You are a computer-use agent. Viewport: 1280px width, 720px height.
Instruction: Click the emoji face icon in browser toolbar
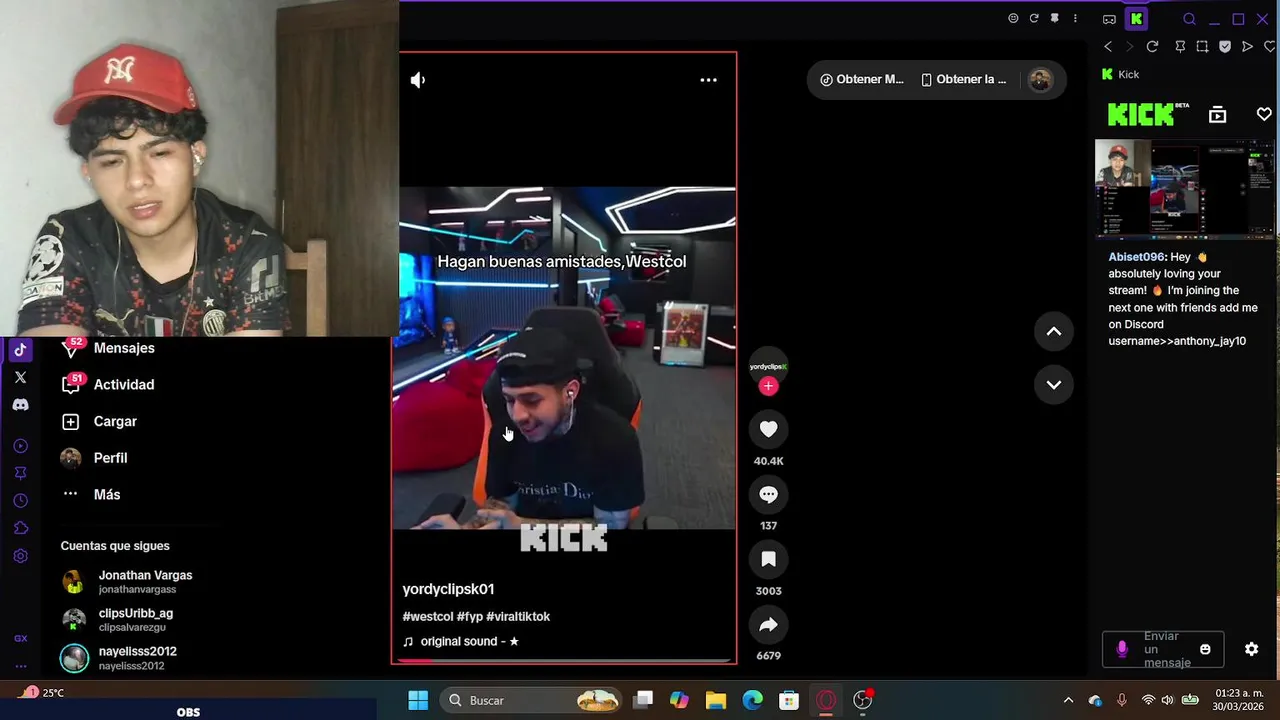coord(1013,19)
